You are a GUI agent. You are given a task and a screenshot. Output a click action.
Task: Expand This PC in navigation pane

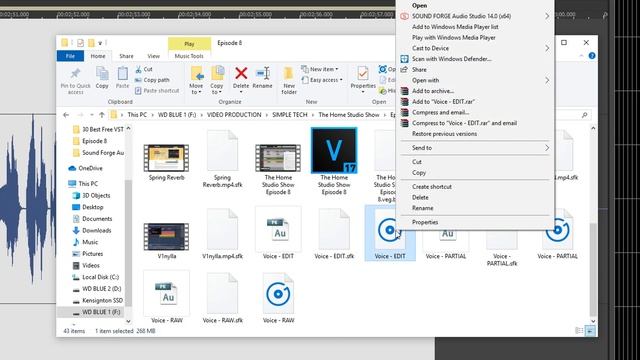83,184
